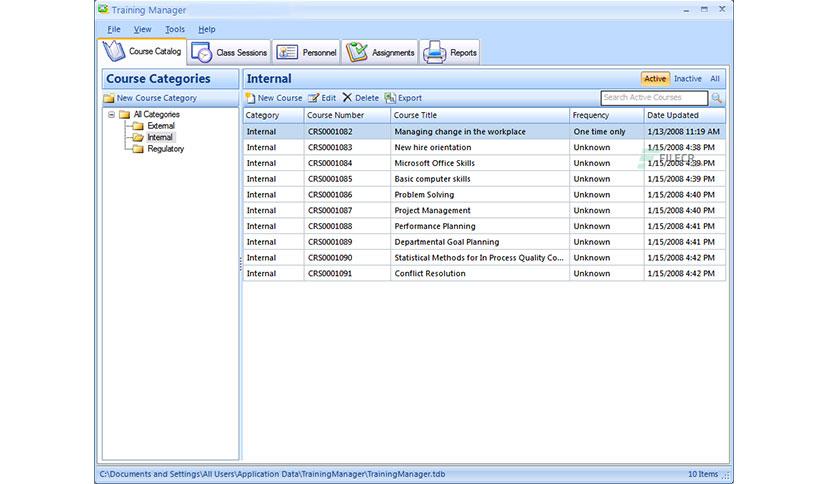Maximize the Training Manager window
Image resolution: width=836 pixels, height=484 pixels.
704,10
